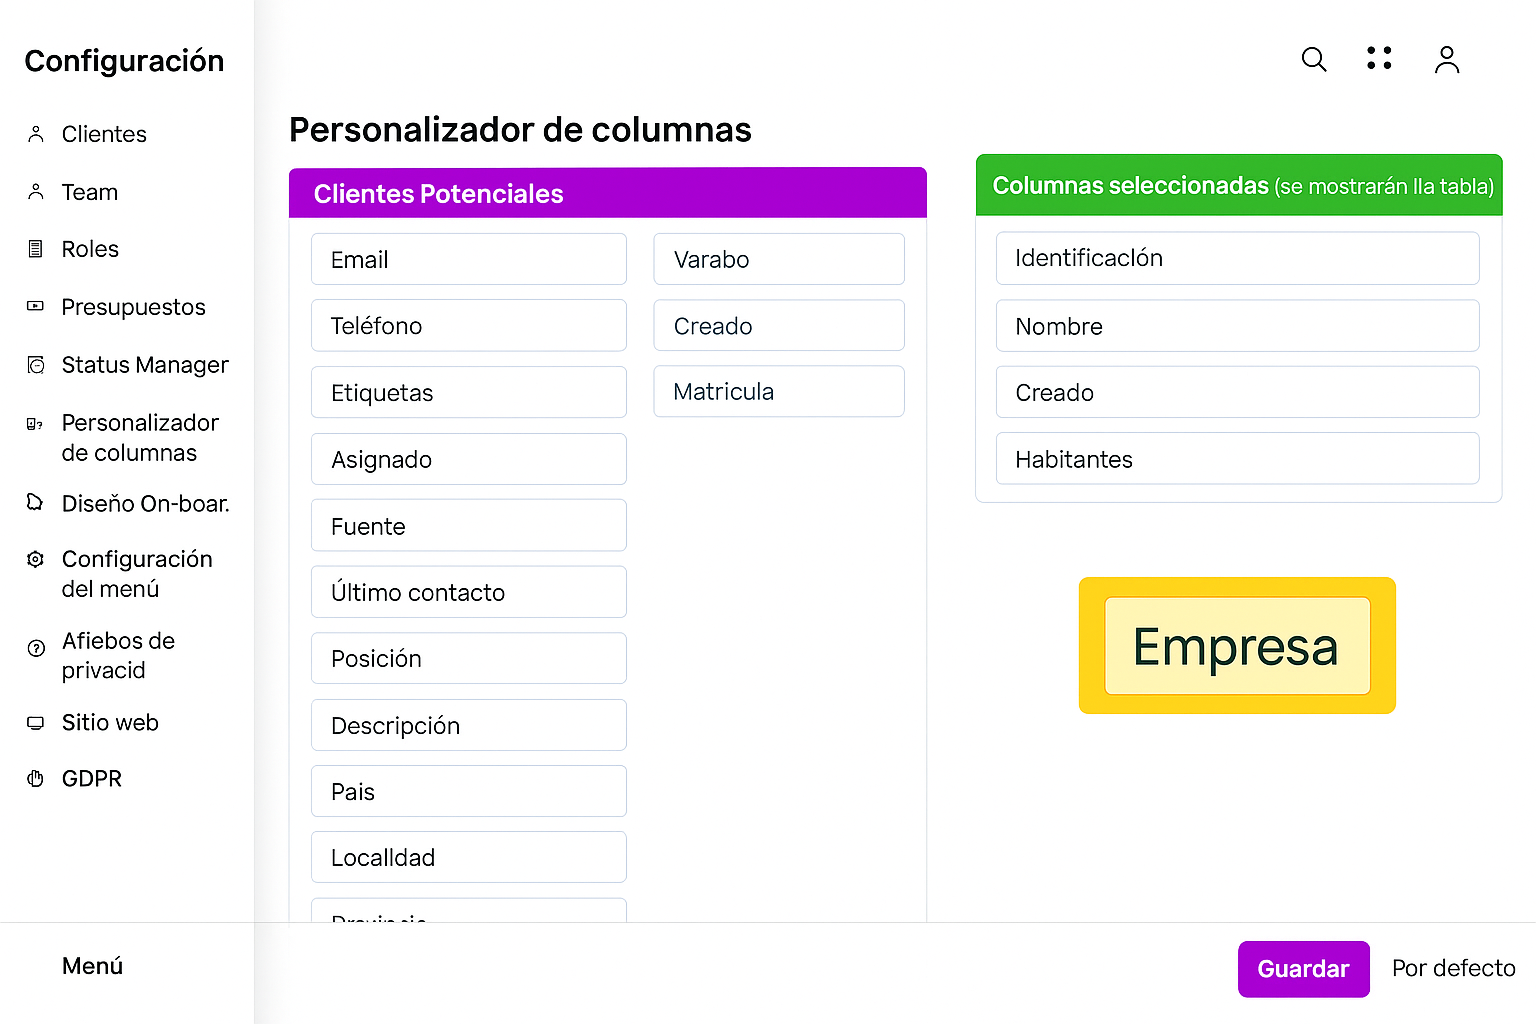Open Team in the sidebar menu
1536x1024 pixels.
(x=90, y=192)
